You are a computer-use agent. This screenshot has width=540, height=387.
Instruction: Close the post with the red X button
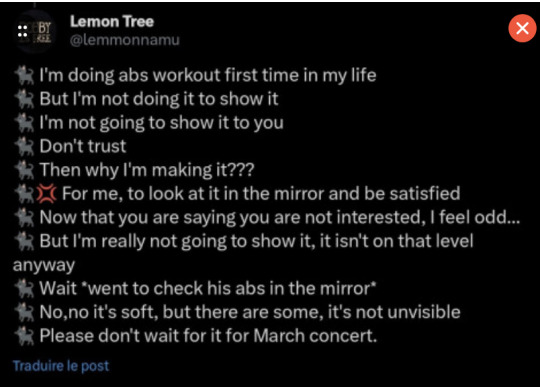pos(522,28)
